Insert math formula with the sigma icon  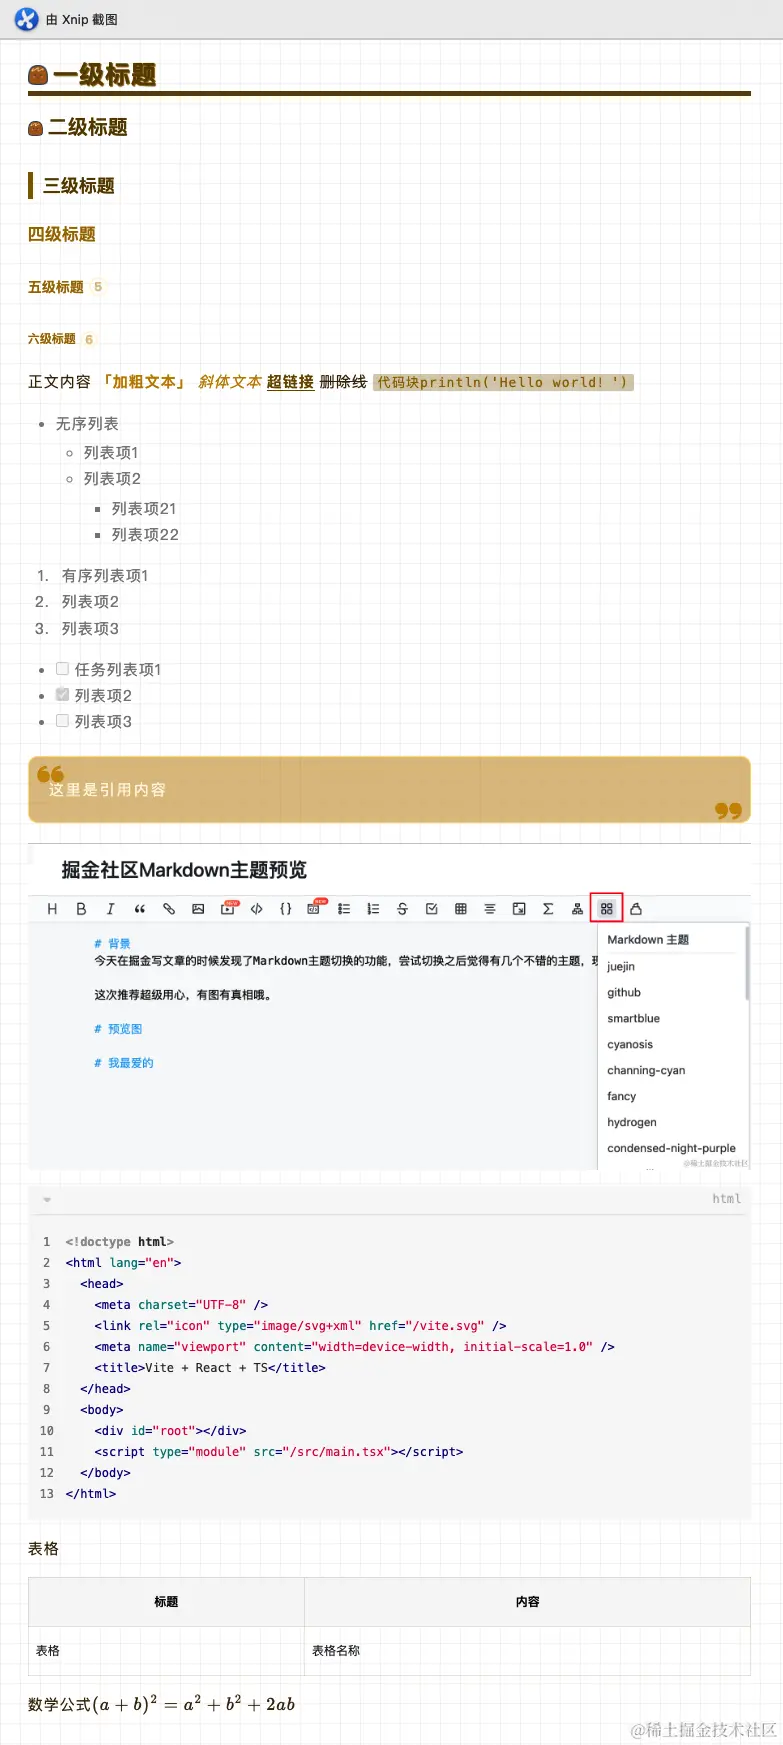pyautogui.click(x=548, y=909)
